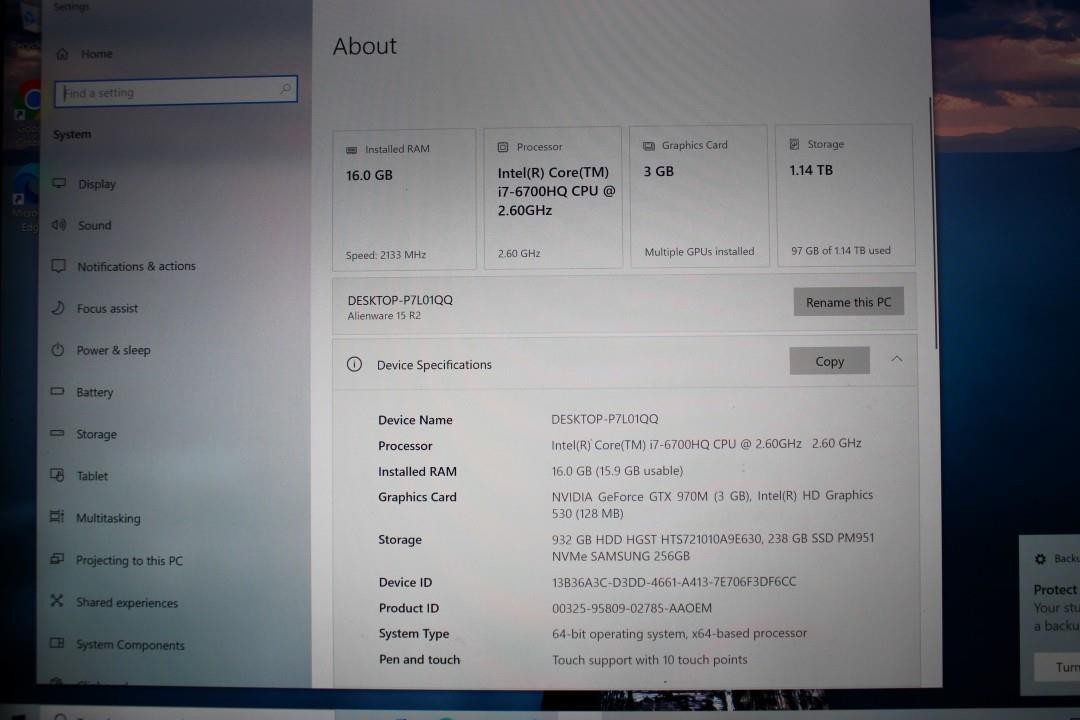Click the Storage drive icon in sidebar
The width and height of the screenshot is (1080, 720).
[57, 433]
